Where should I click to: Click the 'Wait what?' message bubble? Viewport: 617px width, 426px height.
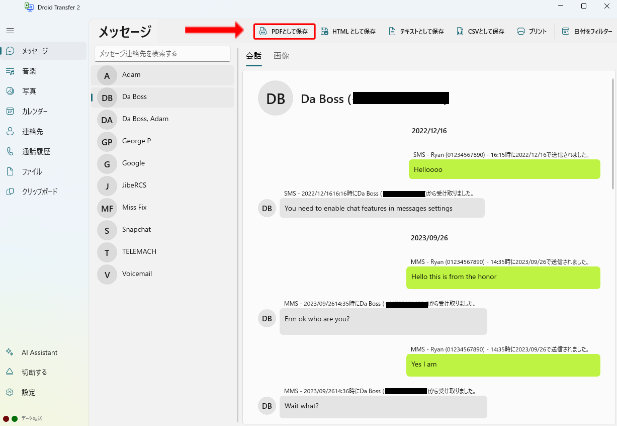[383, 406]
